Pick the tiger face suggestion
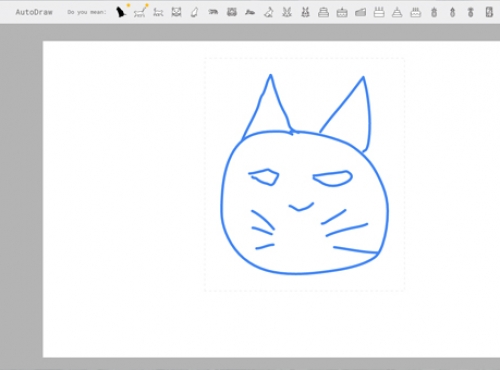 click(x=232, y=12)
